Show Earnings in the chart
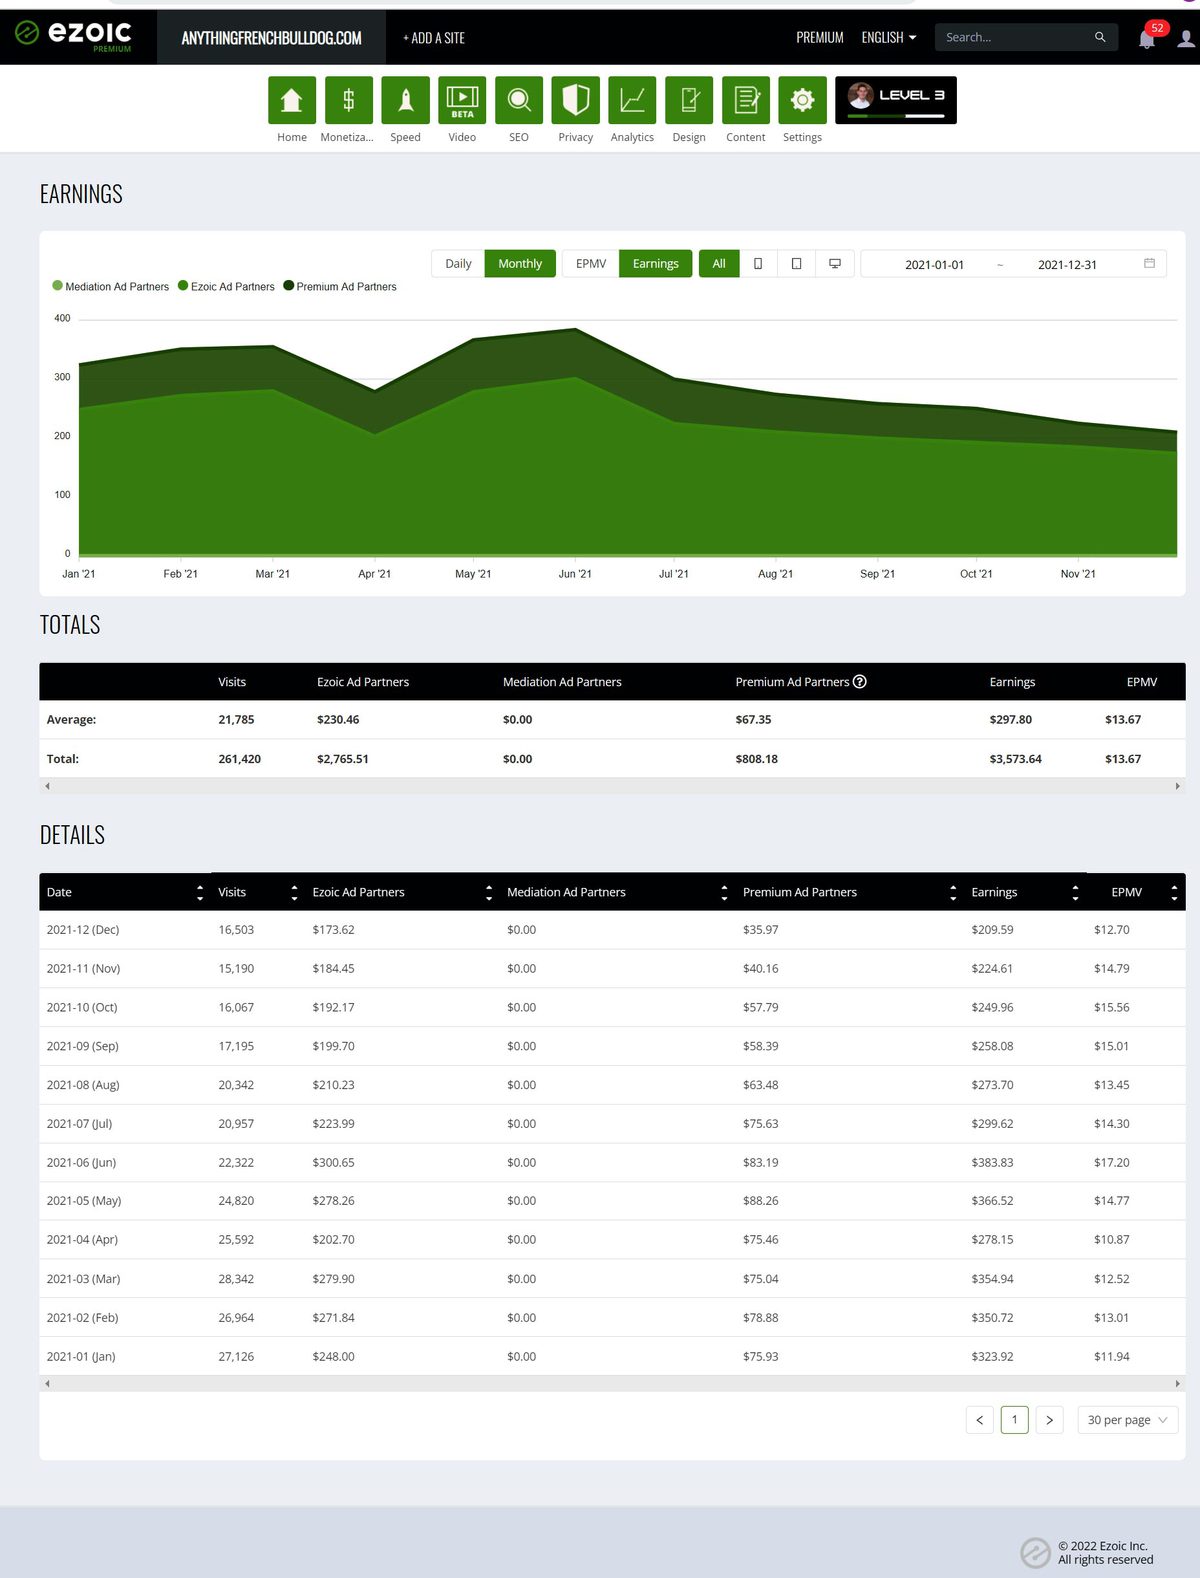 point(656,264)
